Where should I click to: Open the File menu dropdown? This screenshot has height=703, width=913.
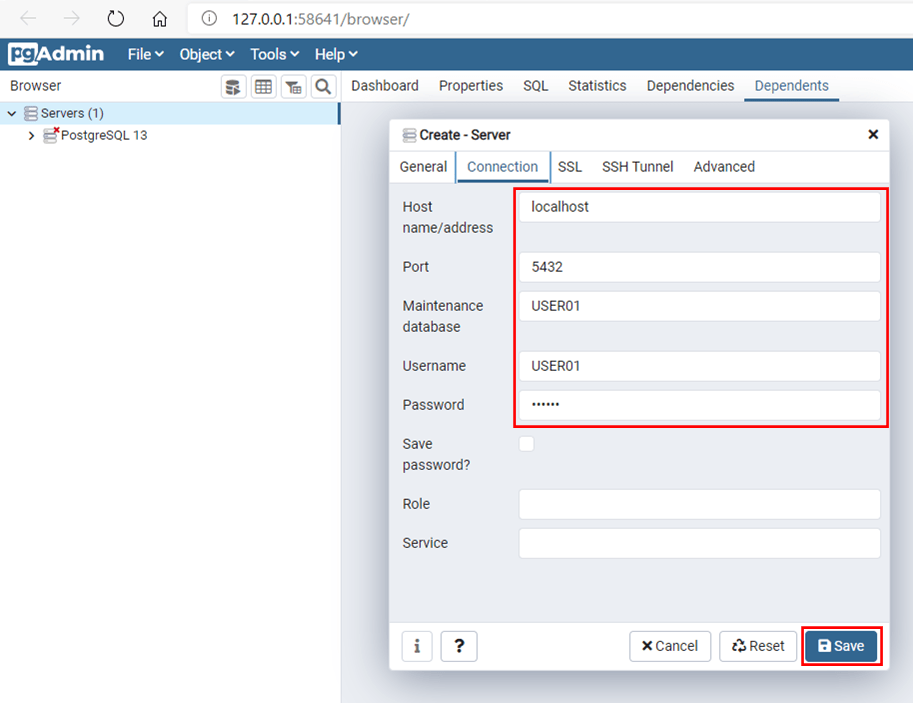tap(145, 54)
